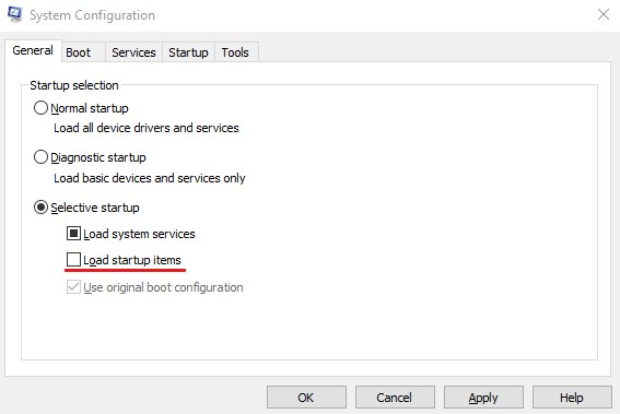Switch to the General tab
620x414 pixels.
(x=32, y=52)
